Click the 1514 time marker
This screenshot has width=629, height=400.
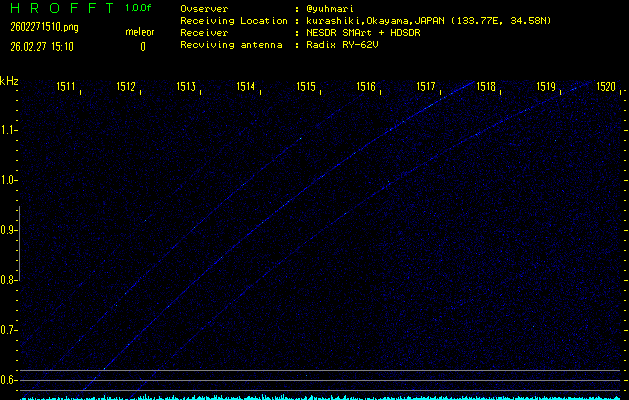point(246,87)
